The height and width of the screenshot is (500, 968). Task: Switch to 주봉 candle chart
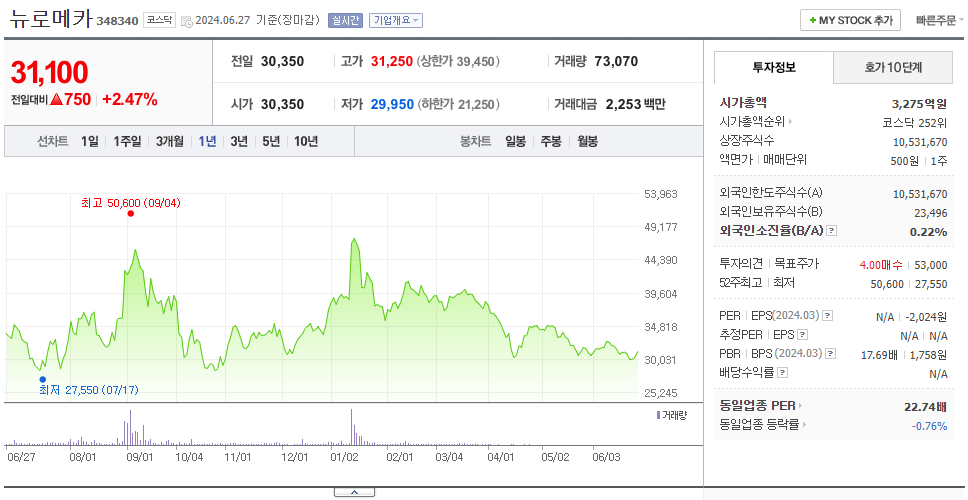point(551,141)
